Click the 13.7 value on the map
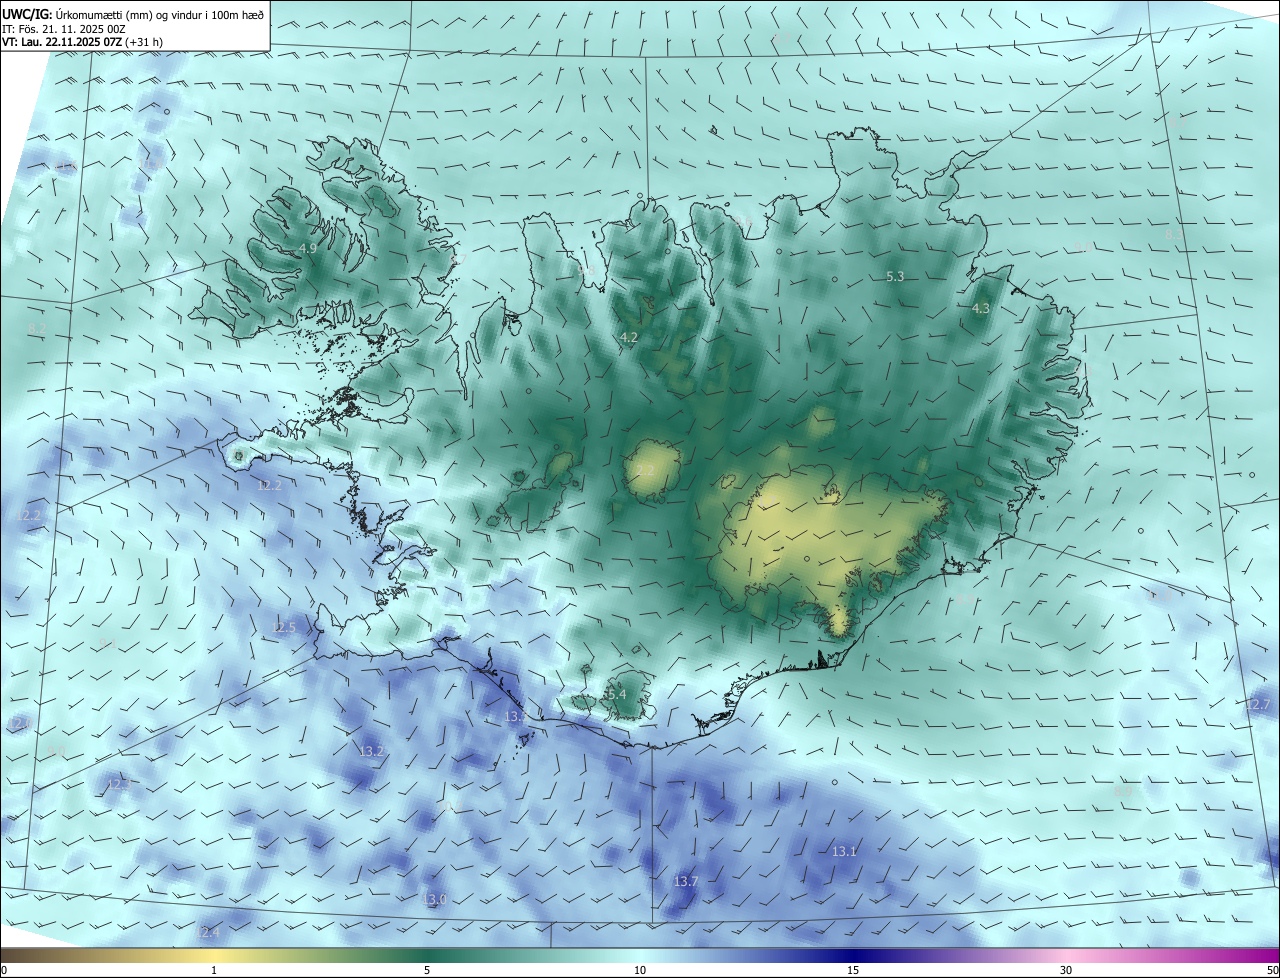Image resolution: width=1280 pixels, height=978 pixels. tap(685, 881)
